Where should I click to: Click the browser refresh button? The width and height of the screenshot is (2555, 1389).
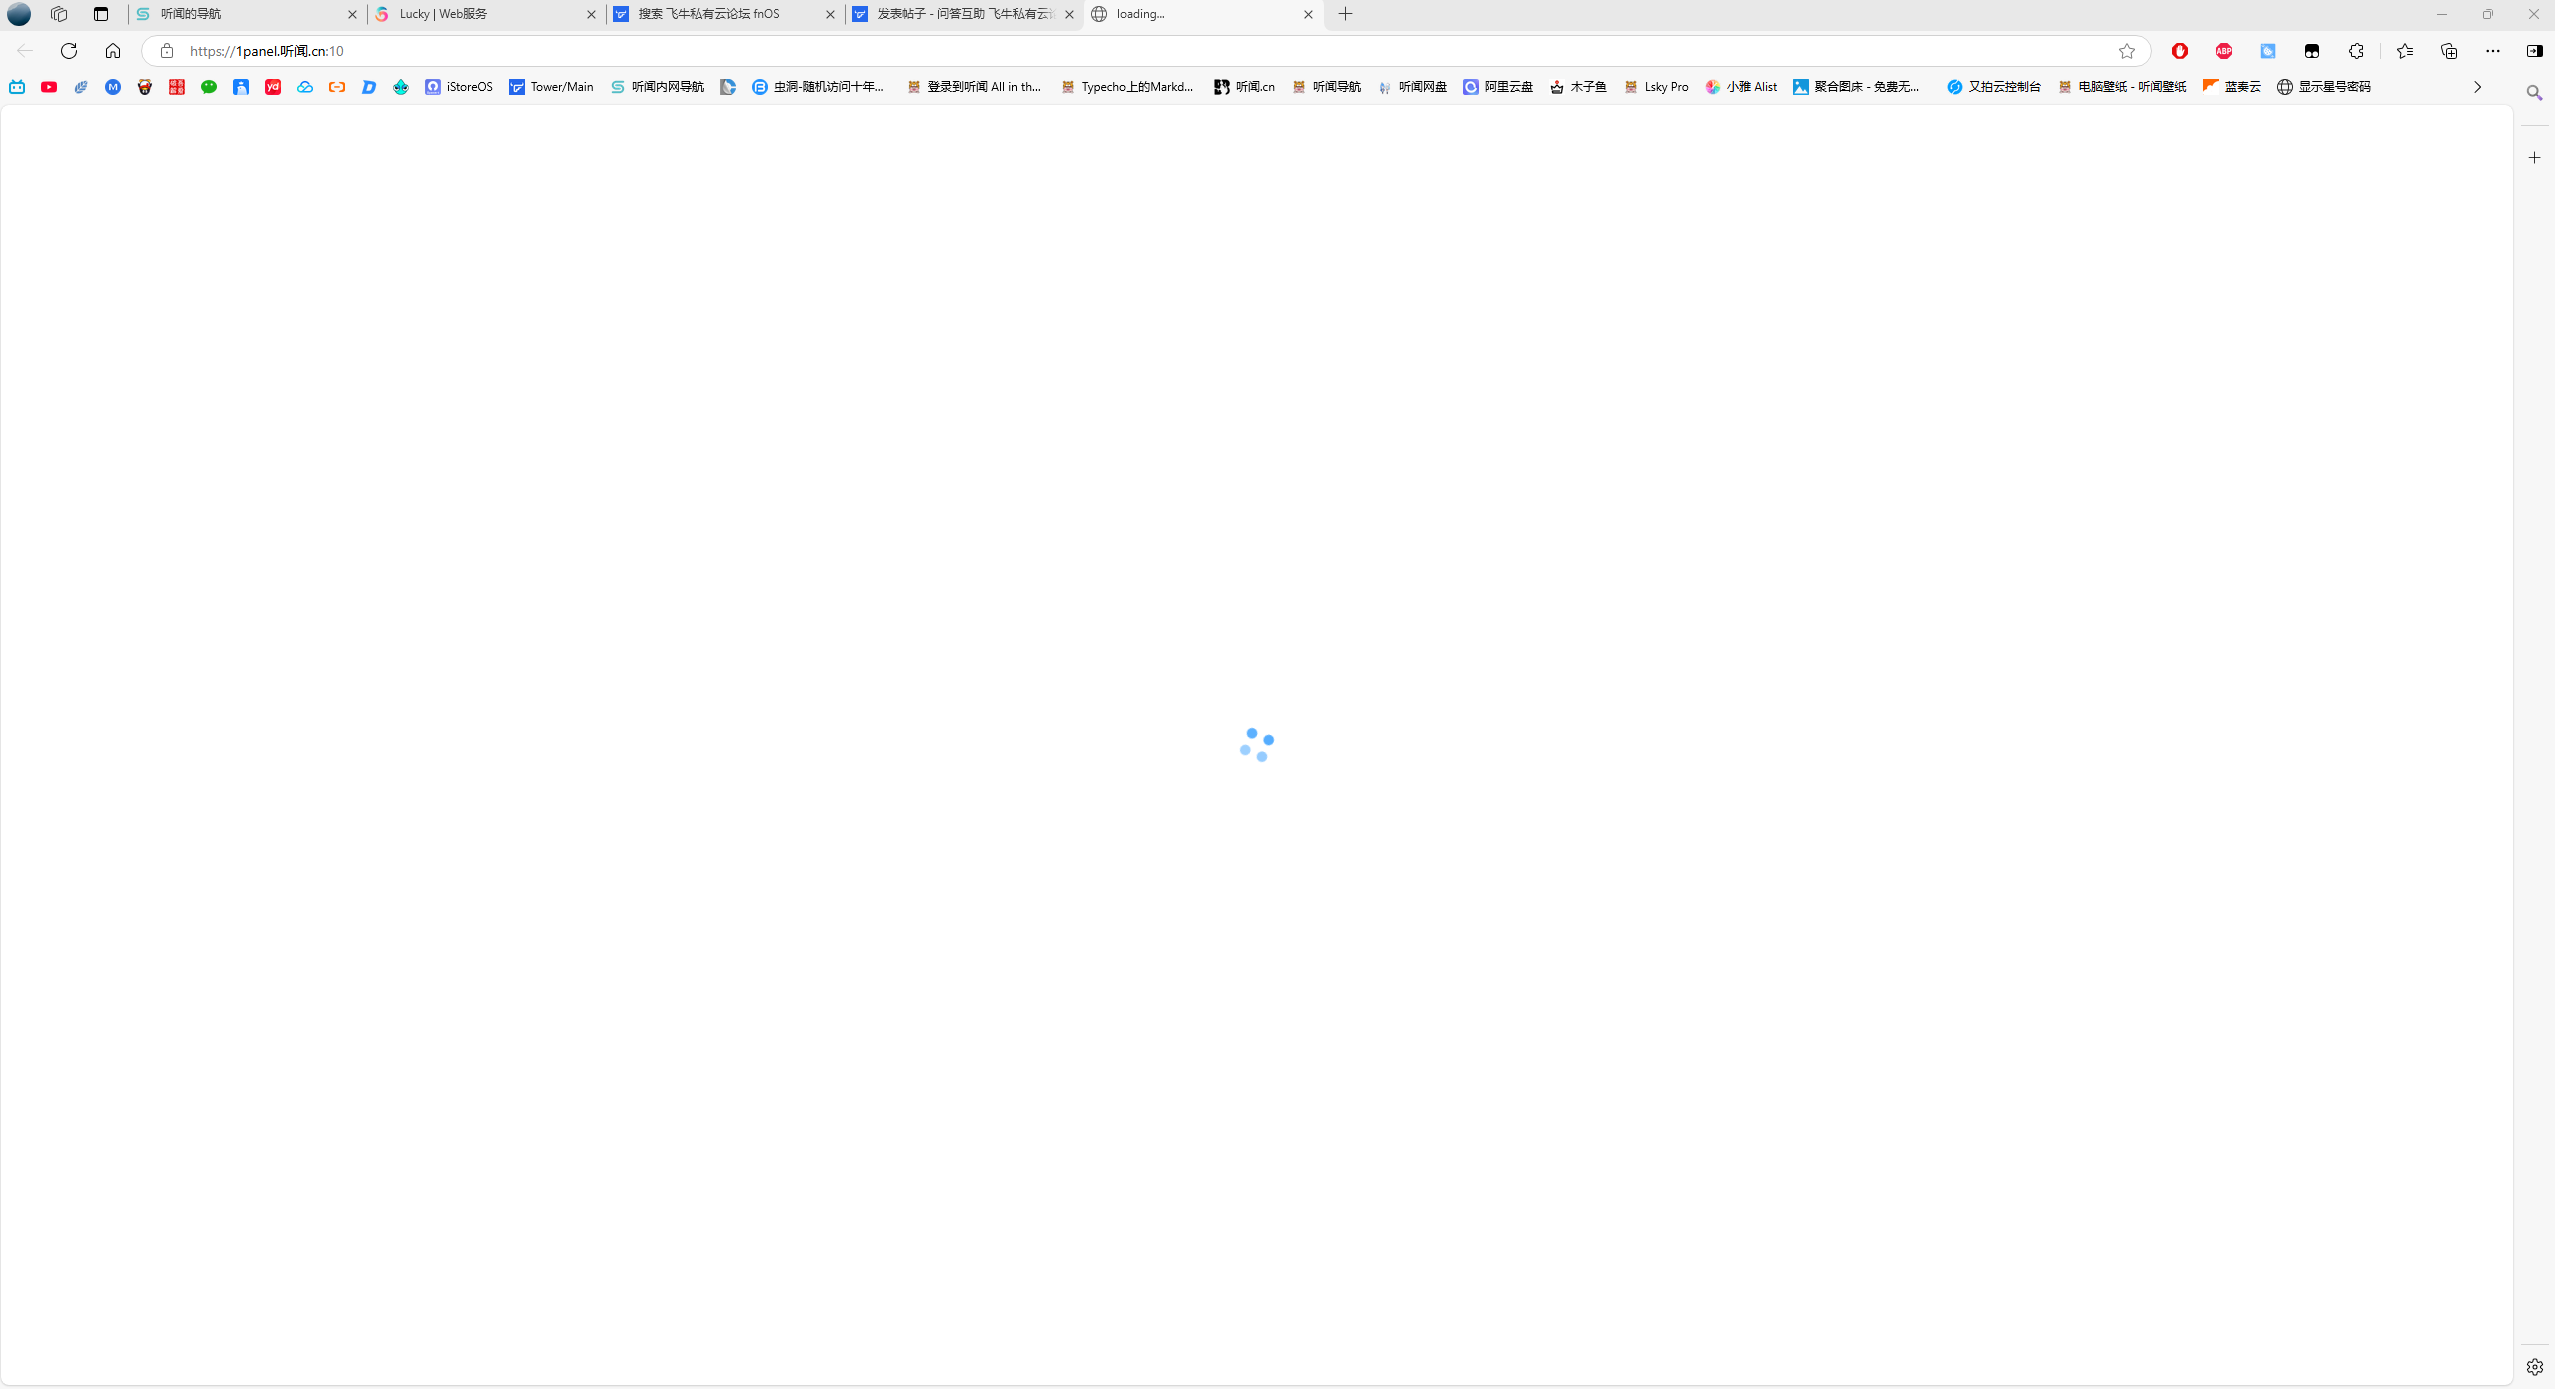[69, 51]
